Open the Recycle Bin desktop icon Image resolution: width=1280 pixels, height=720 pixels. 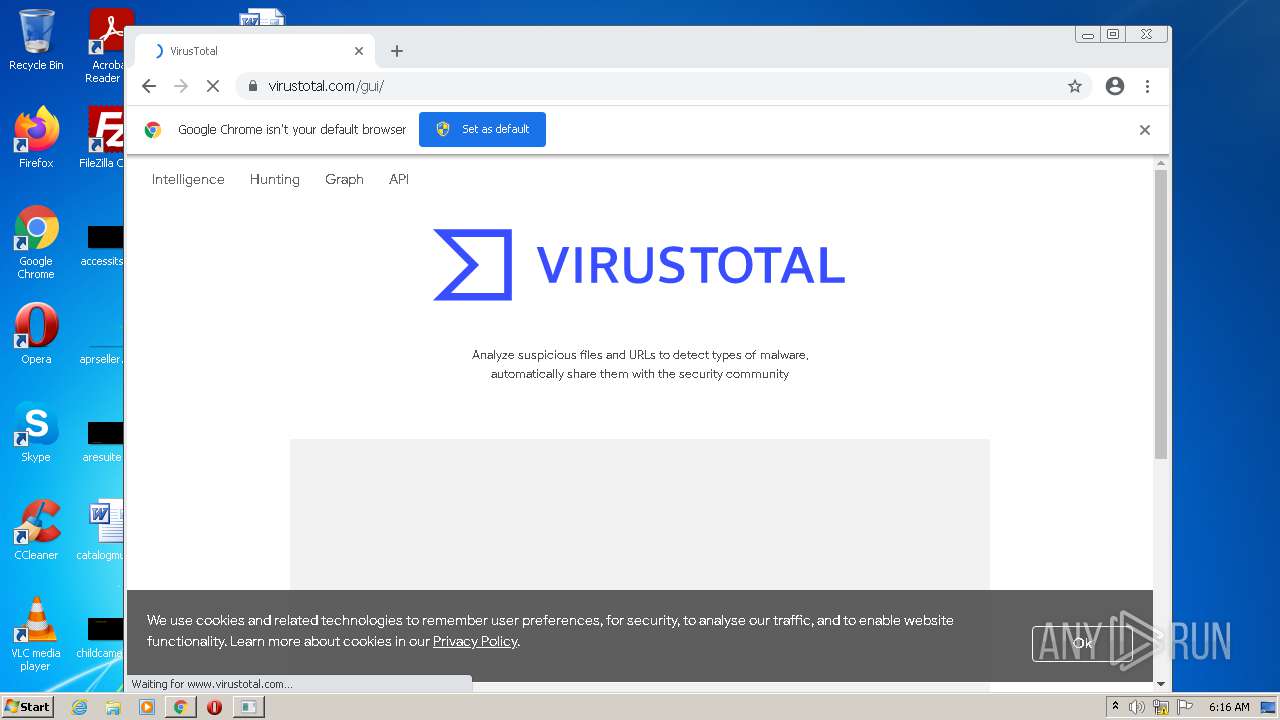[x=36, y=40]
